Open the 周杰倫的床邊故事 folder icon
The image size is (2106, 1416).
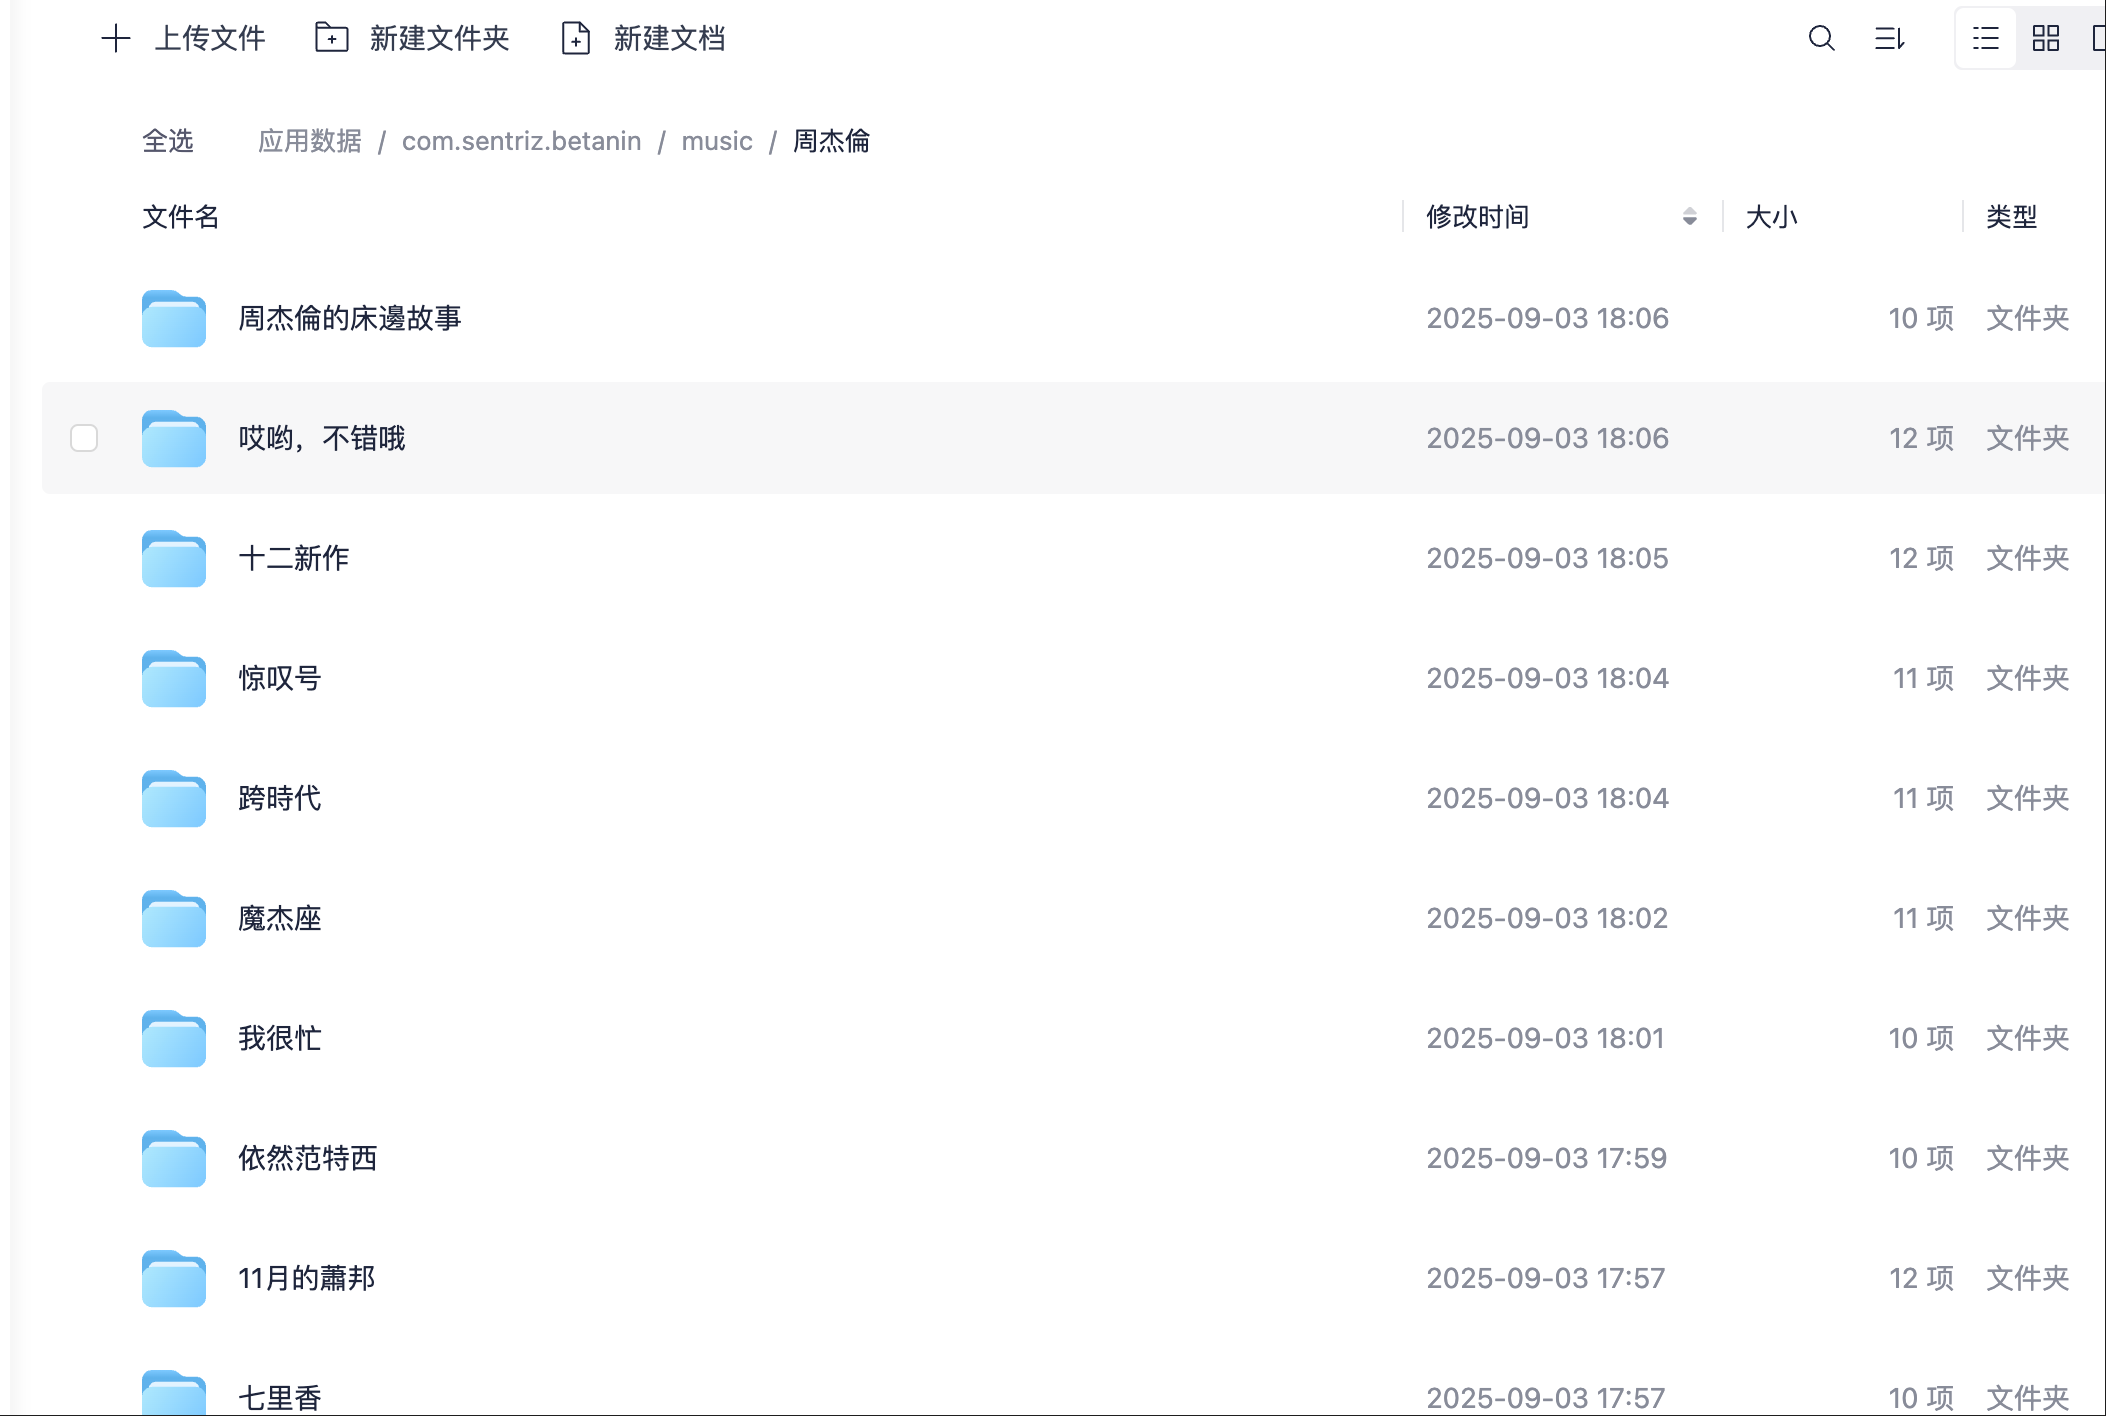click(x=174, y=318)
